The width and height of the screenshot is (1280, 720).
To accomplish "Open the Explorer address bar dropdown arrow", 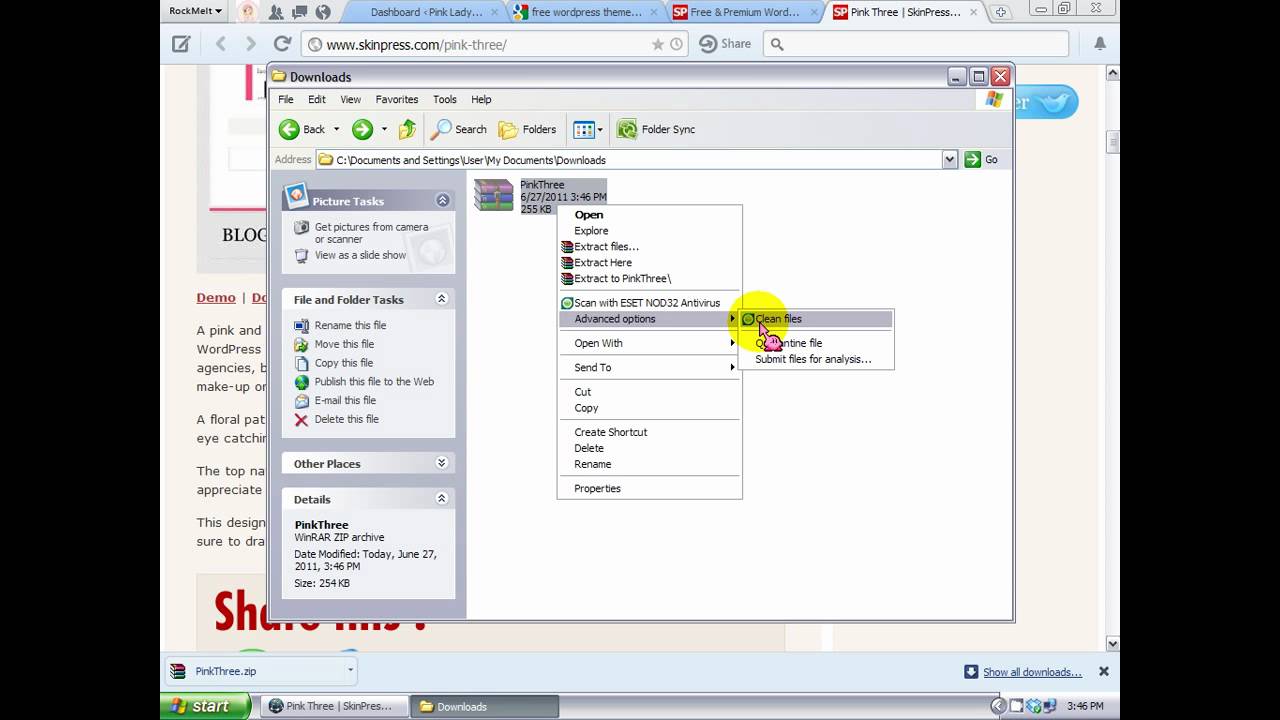I will (x=950, y=159).
